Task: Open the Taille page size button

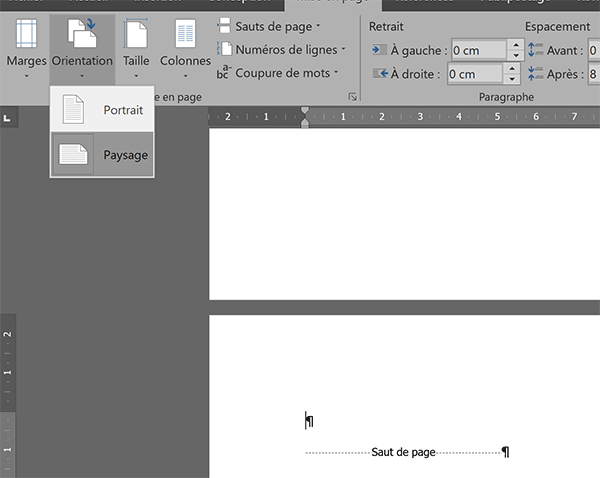Action: (x=136, y=48)
